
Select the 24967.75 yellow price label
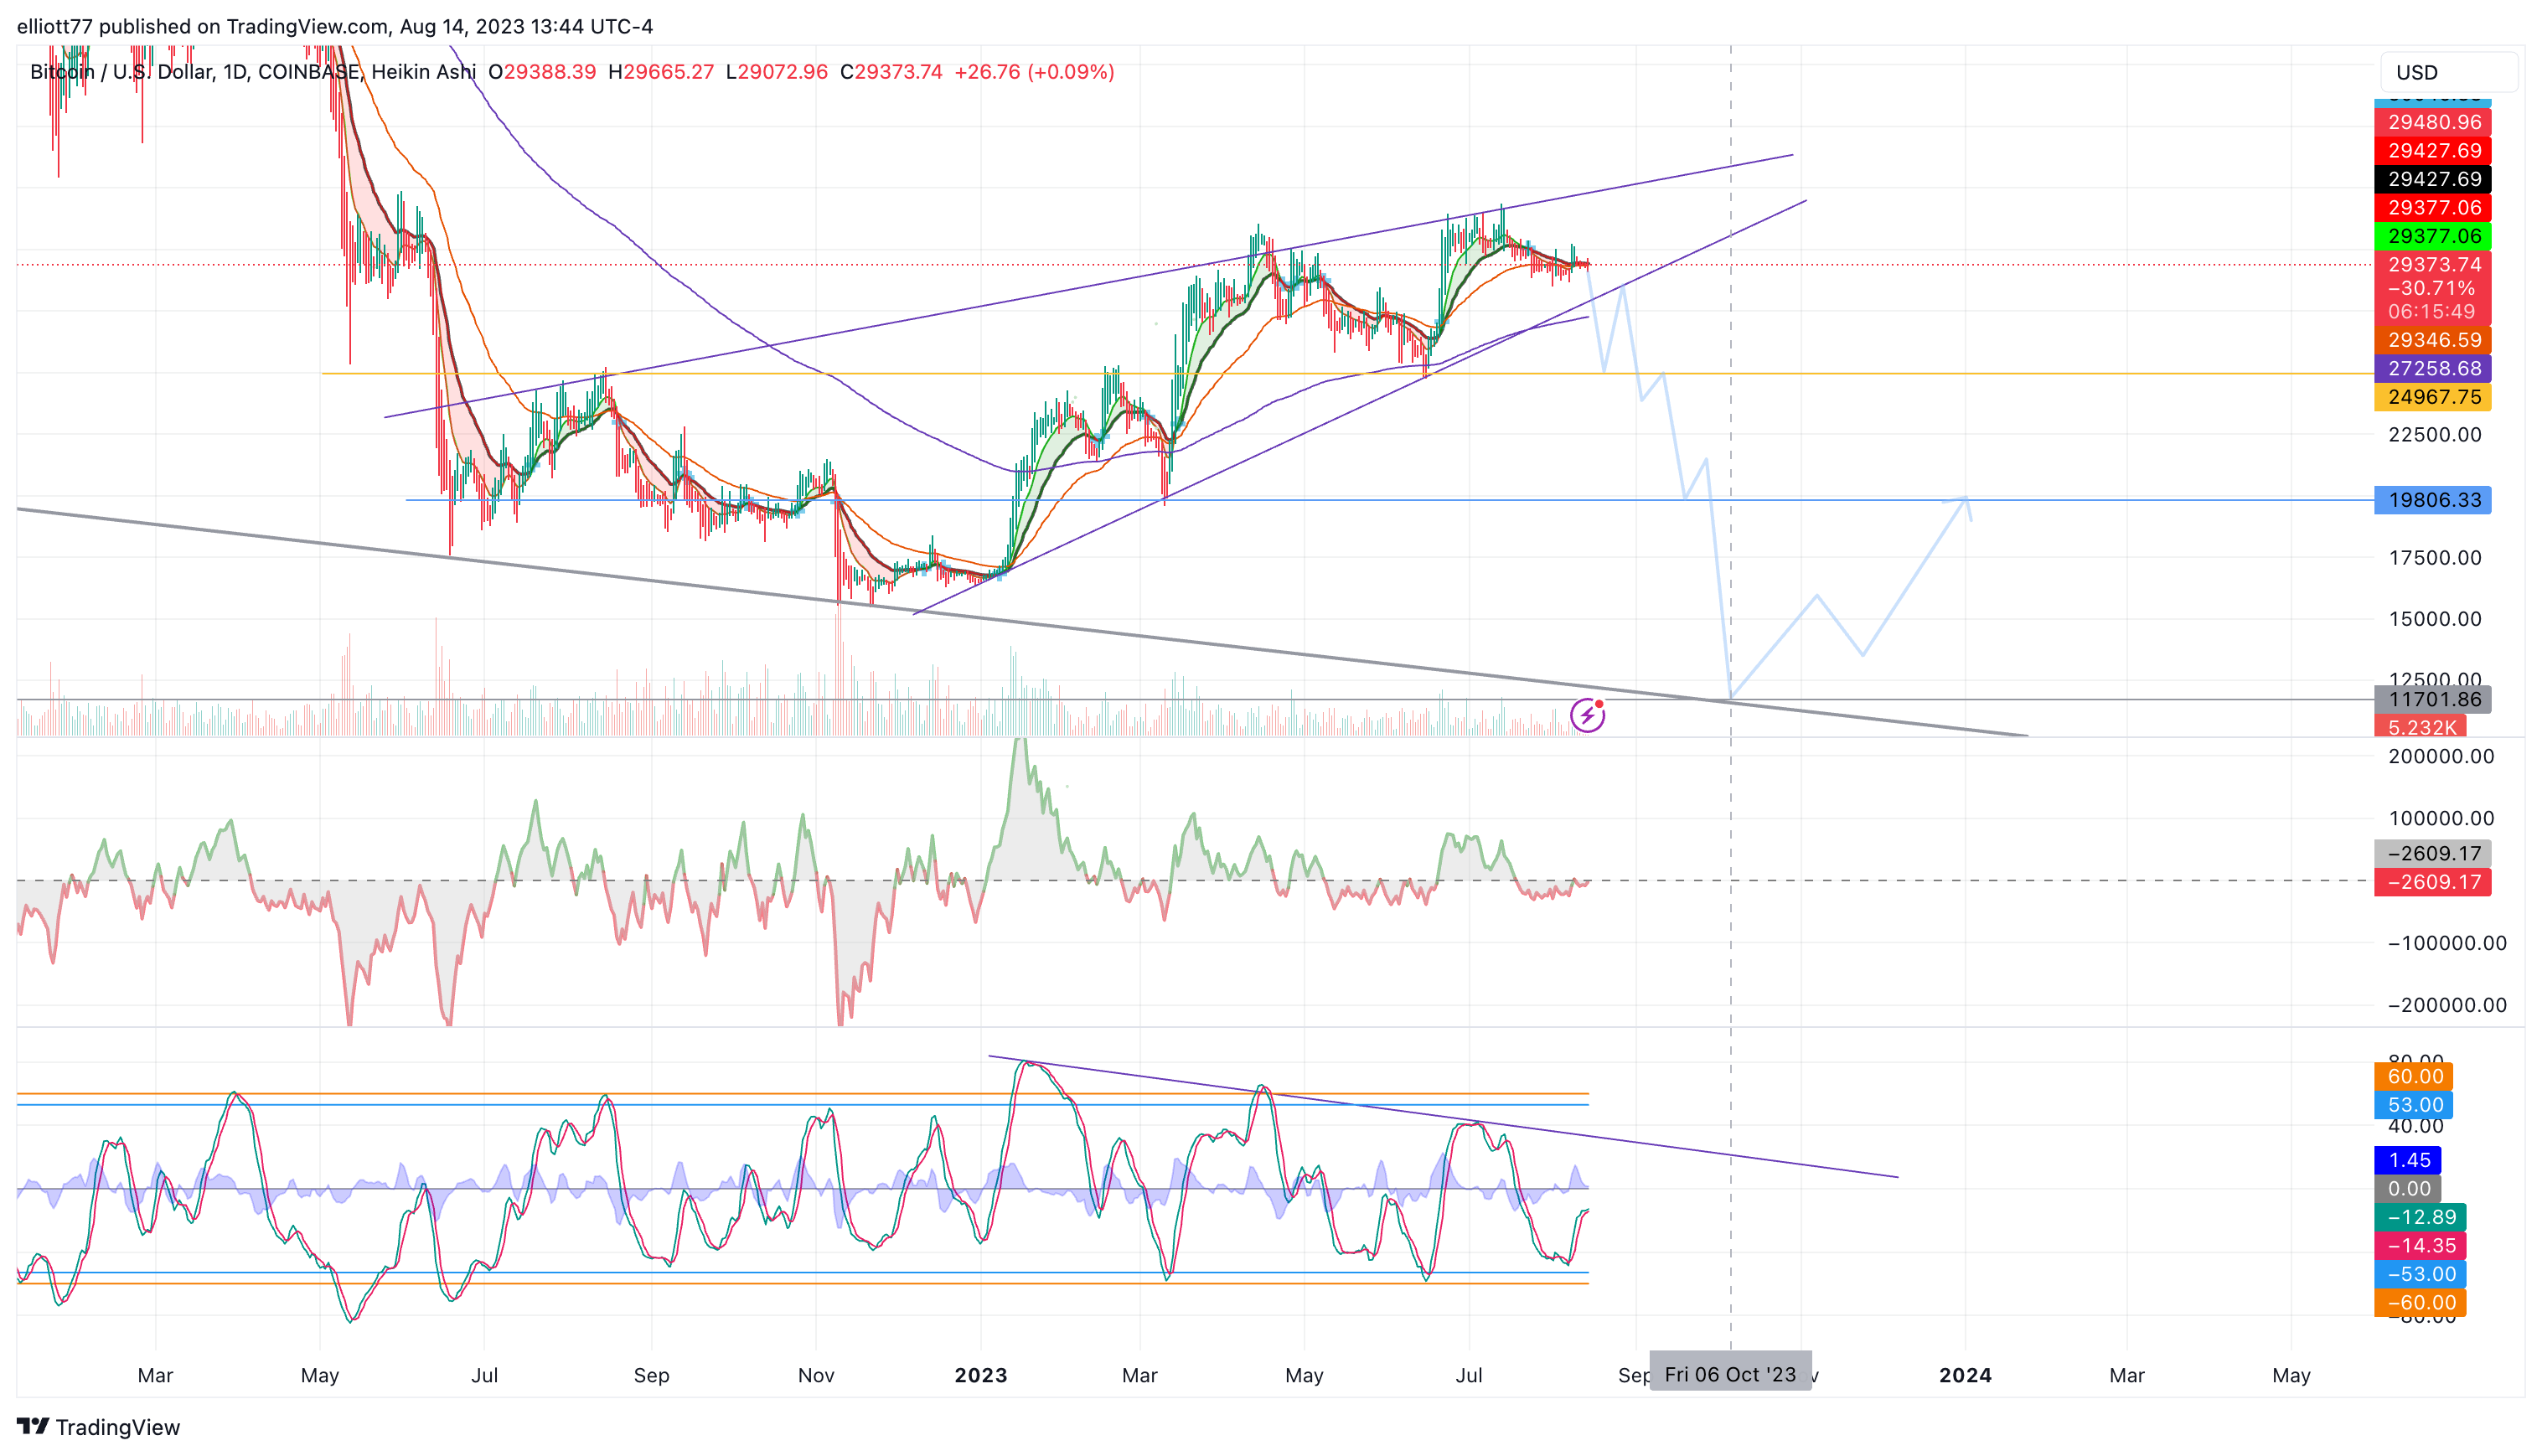coord(2432,397)
